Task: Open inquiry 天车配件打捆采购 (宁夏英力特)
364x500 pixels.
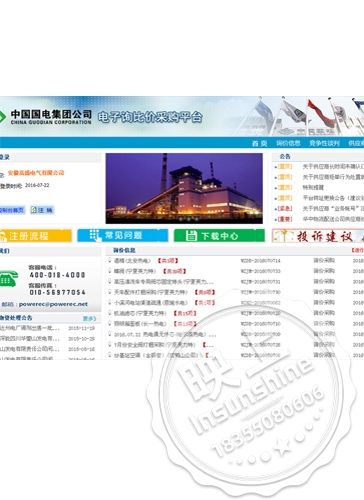Action: click(151, 292)
